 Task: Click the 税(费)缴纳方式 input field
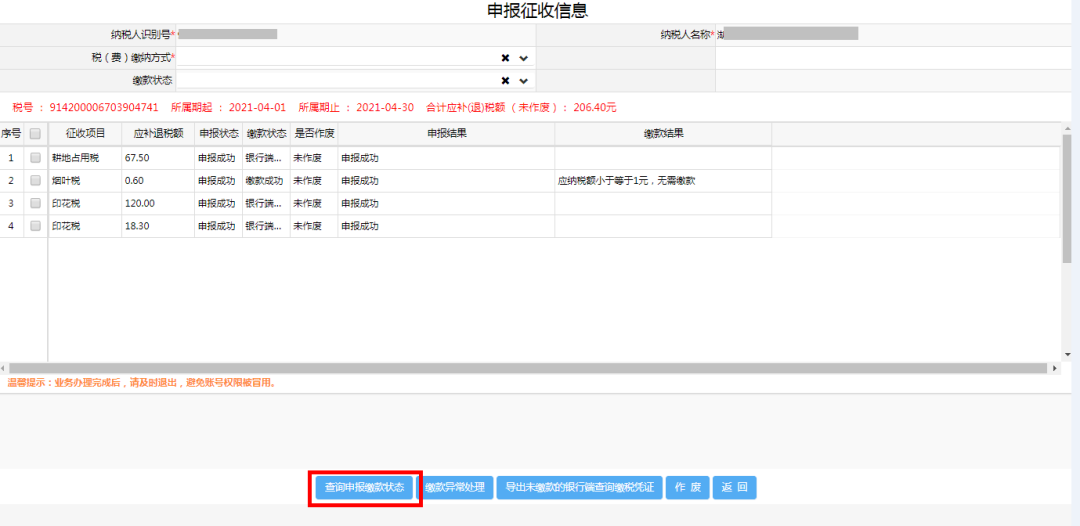click(355, 59)
